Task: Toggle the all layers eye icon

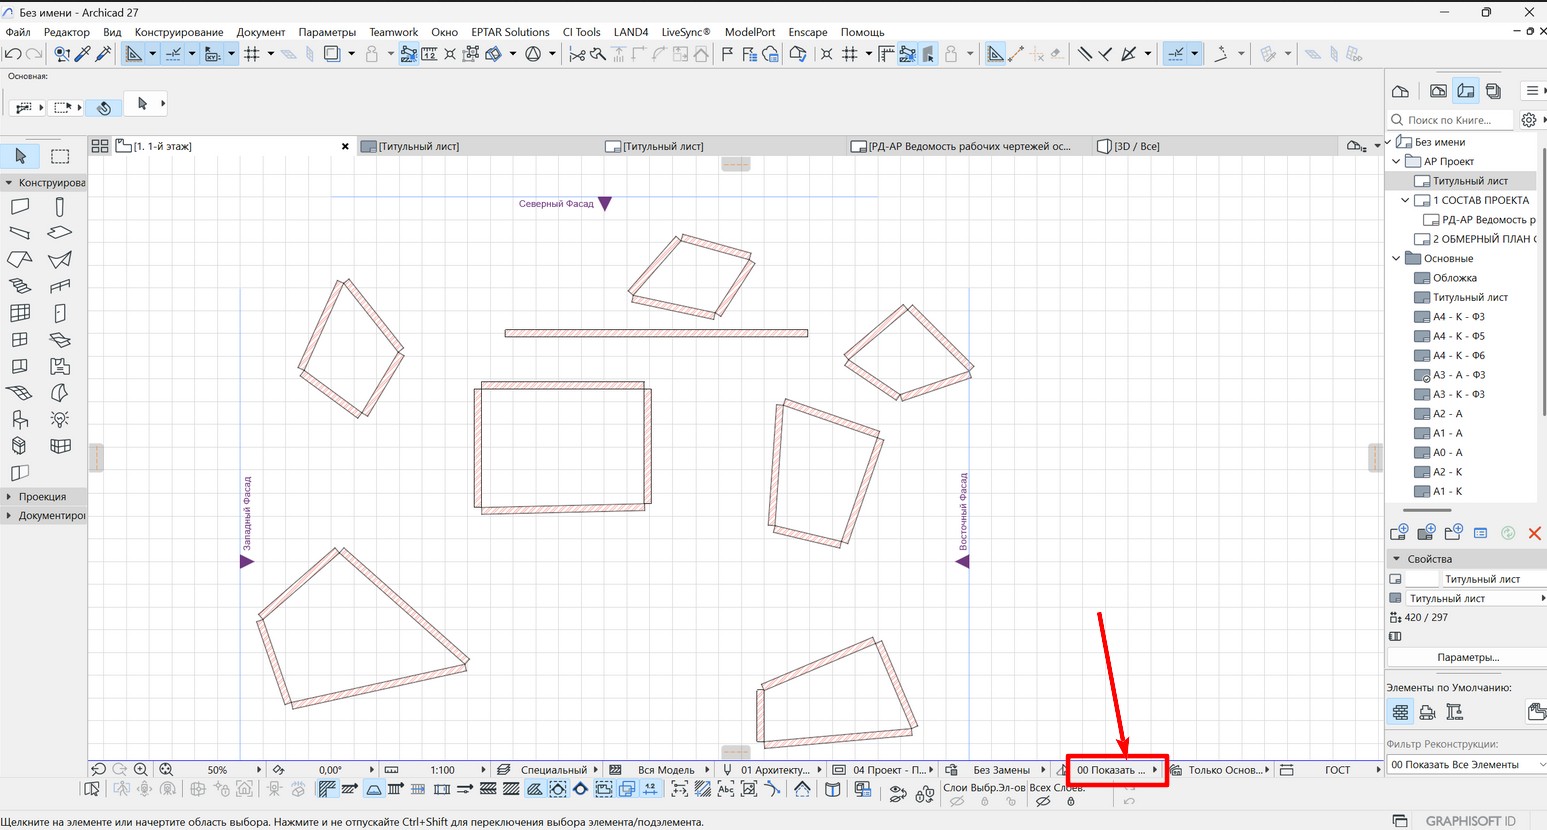Action: click(x=1043, y=801)
